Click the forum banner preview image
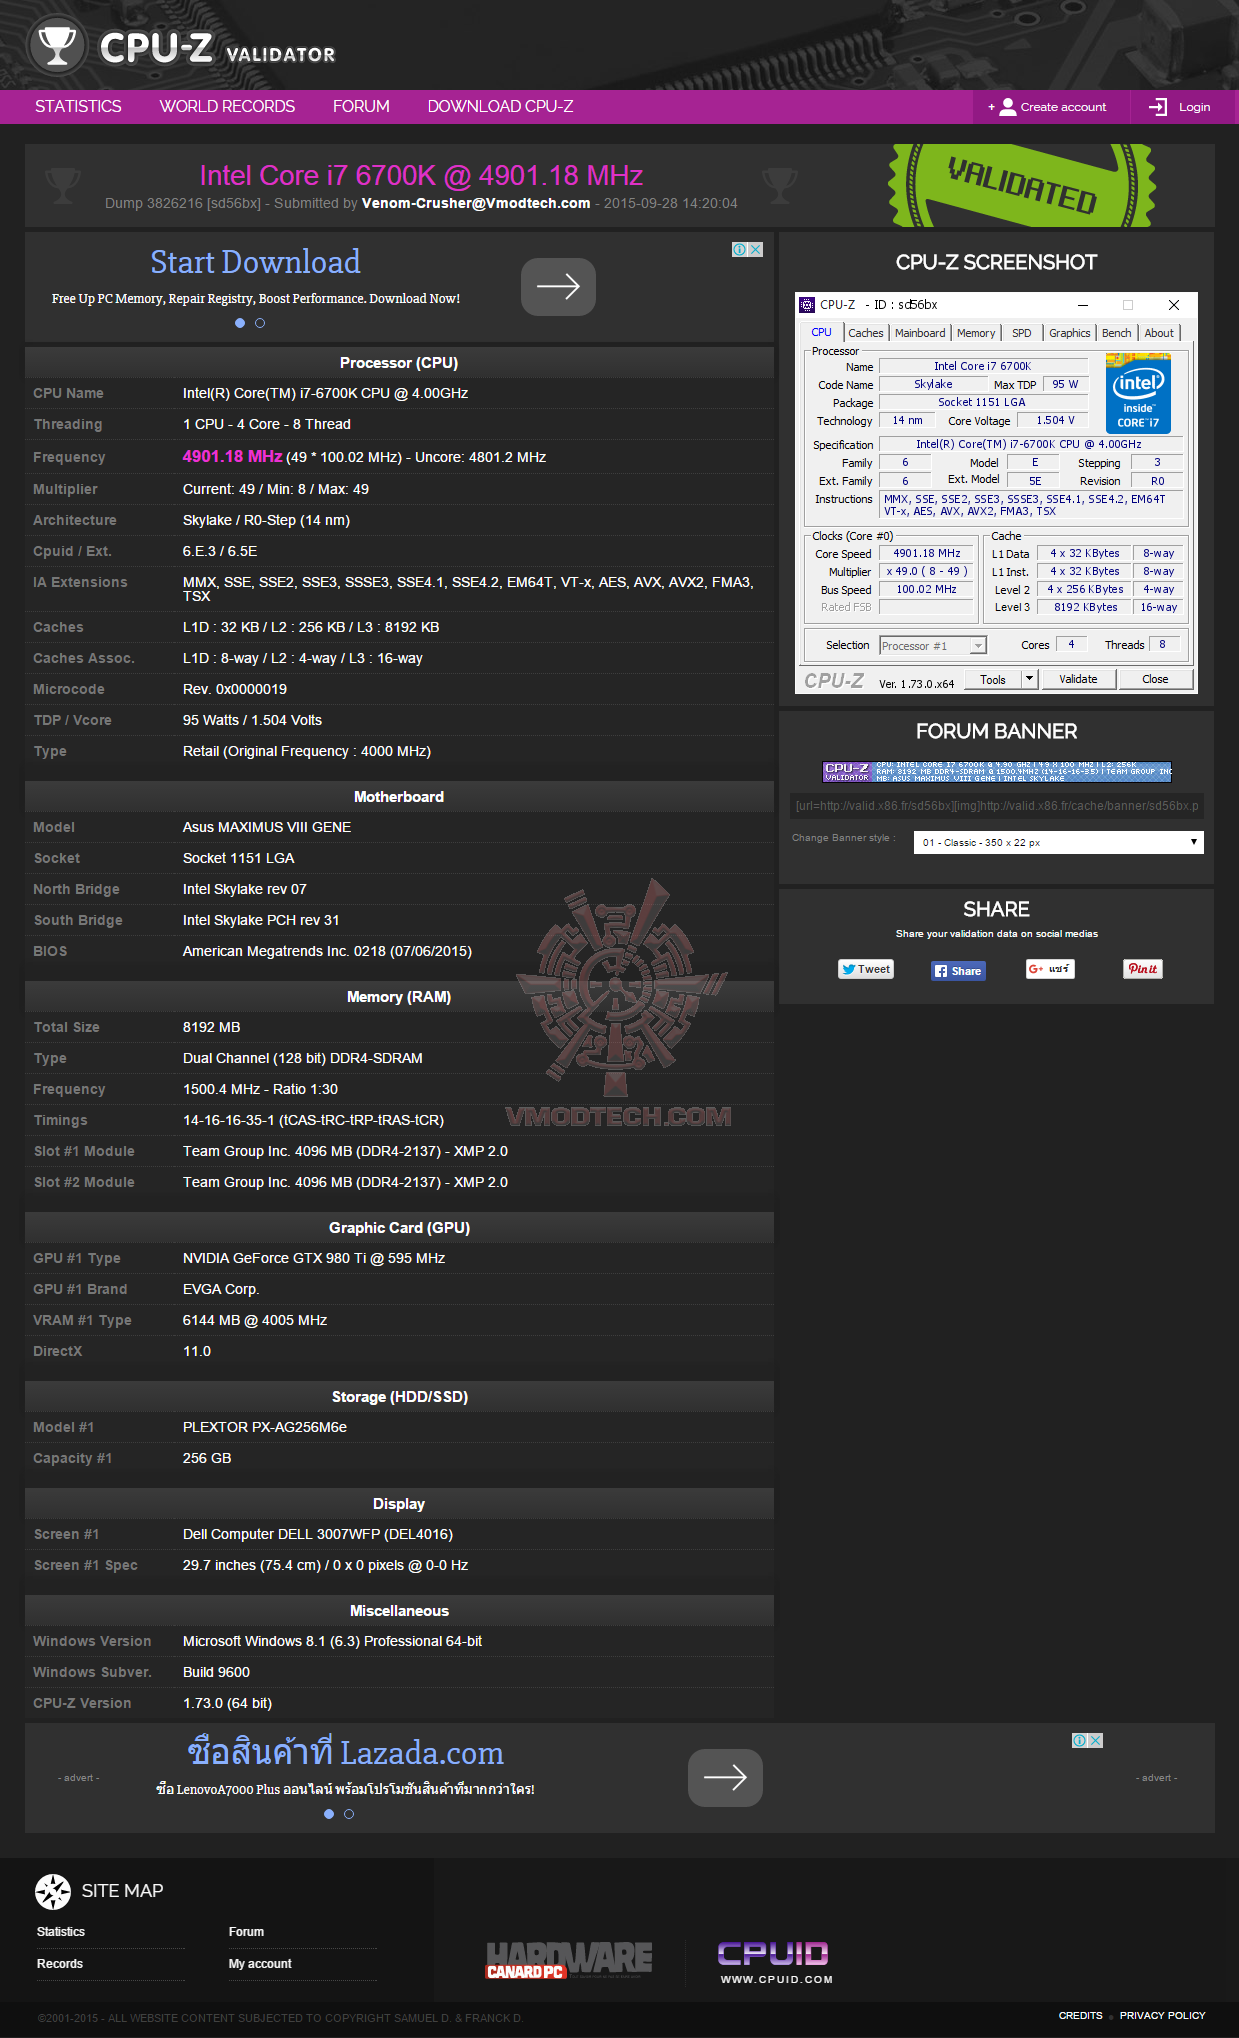Viewport: 1239px width, 2038px height. pos(996,771)
